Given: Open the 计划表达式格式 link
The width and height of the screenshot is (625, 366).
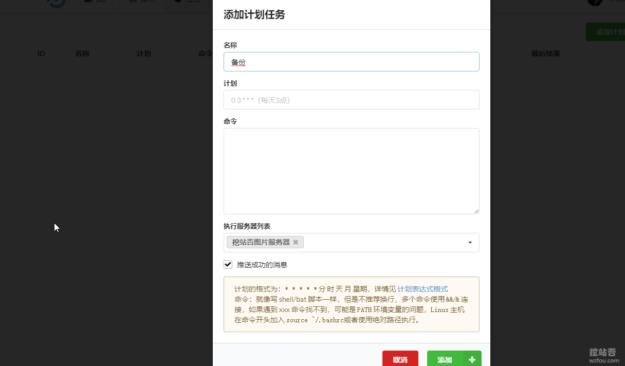Looking at the screenshot, I should [x=423, y=289].
